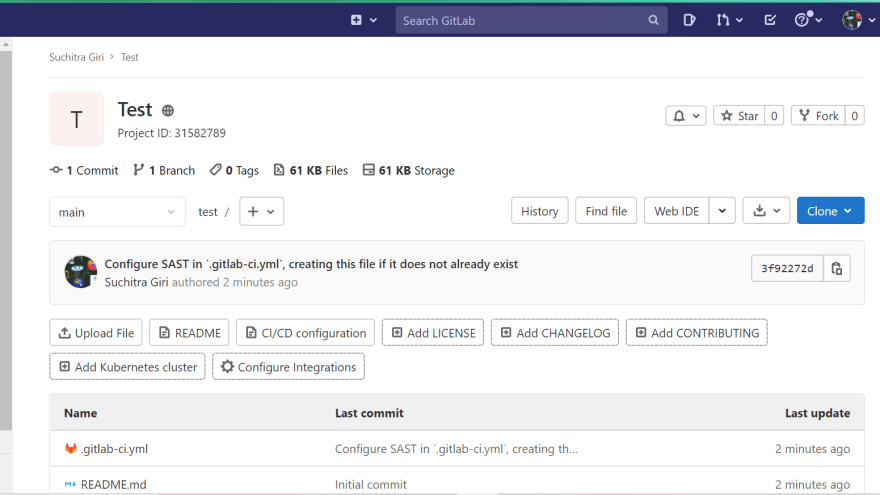Open the .gitlab-ci.yml file

[114, 449]
